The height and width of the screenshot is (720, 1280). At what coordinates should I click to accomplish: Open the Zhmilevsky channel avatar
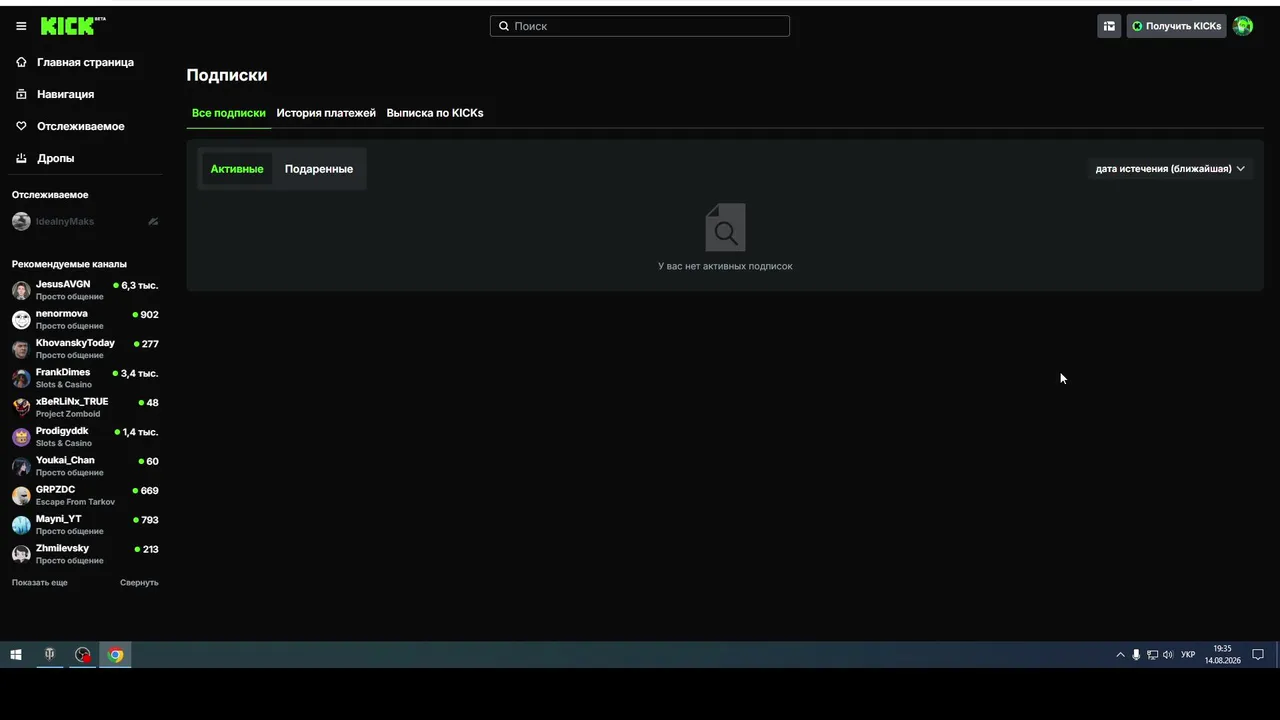(x=21, y=554)
